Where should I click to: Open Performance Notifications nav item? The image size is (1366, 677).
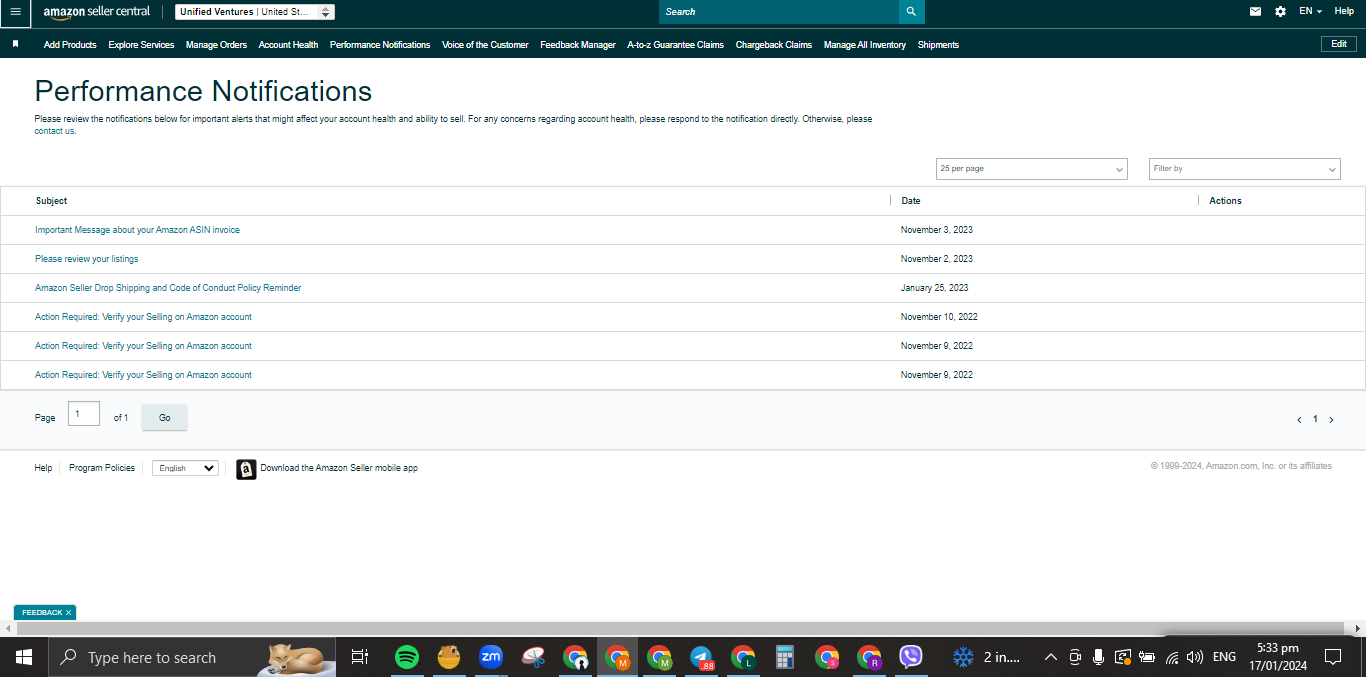point(380,45)
